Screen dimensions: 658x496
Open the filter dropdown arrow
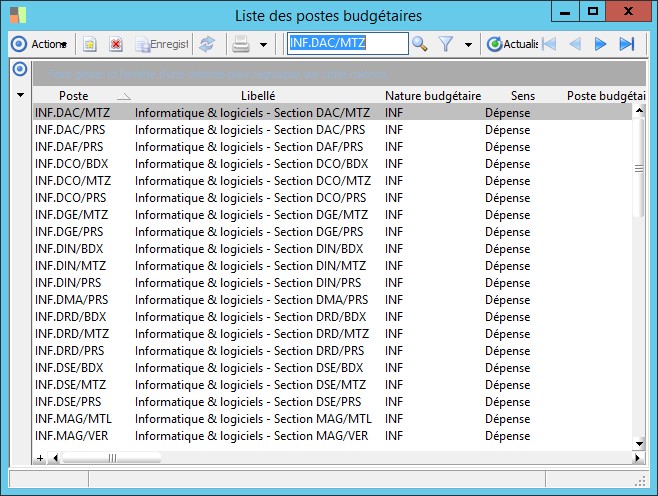point(468,44)
